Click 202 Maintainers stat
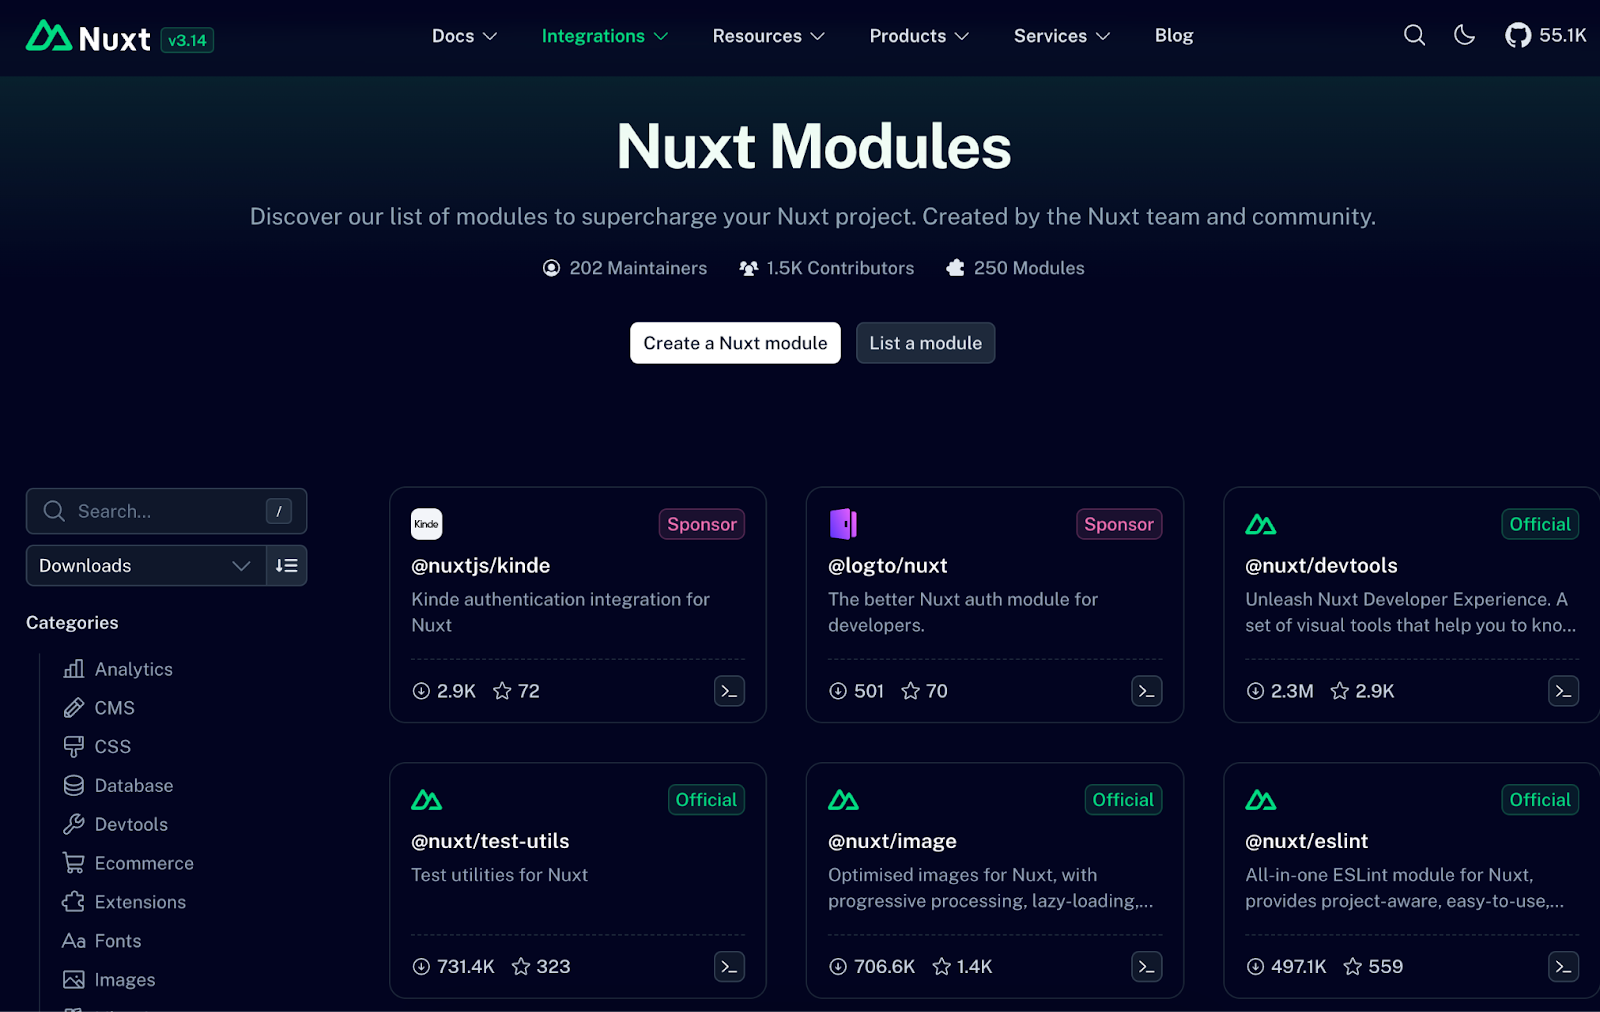 tap(625, 268)
